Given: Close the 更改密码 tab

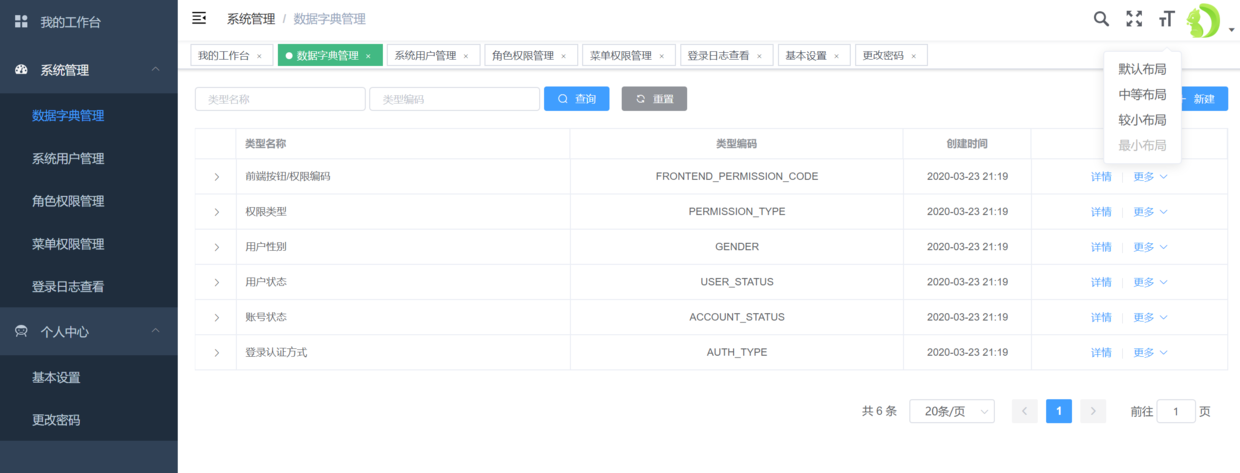Looking at the screenshot, I should click(x=913, y=56).
